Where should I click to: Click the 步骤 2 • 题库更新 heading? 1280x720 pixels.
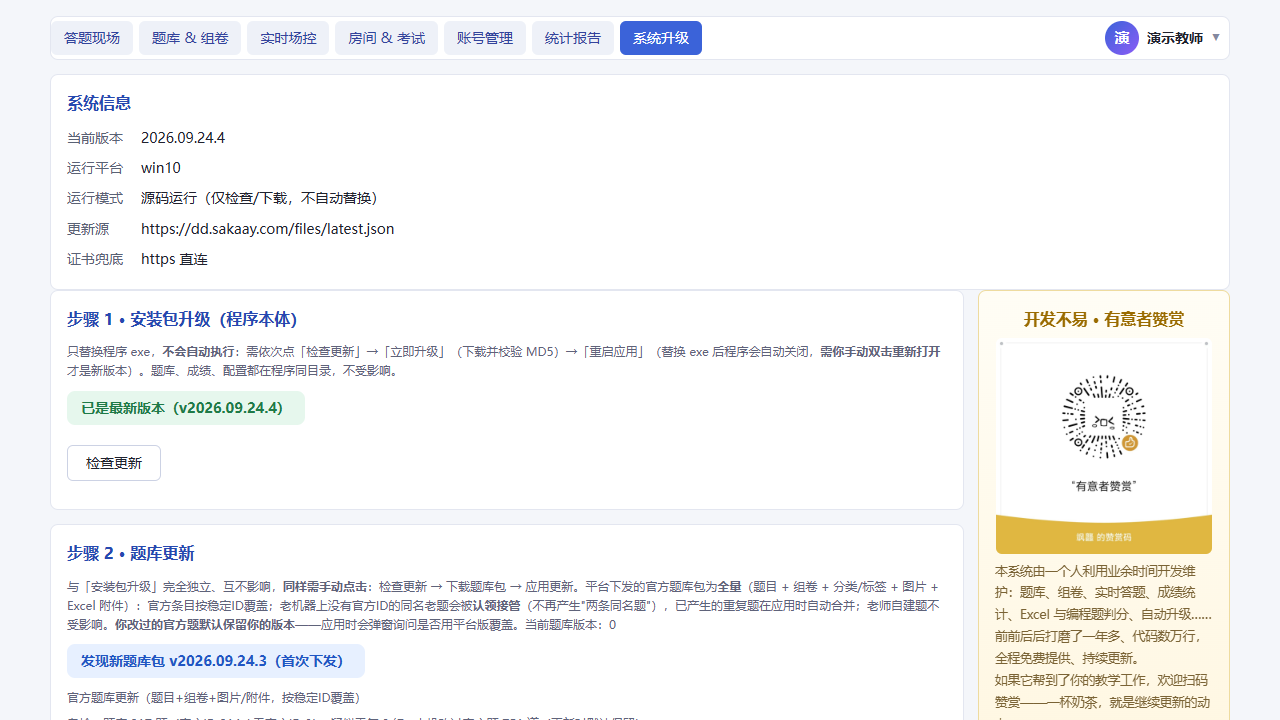coord(131,553)
